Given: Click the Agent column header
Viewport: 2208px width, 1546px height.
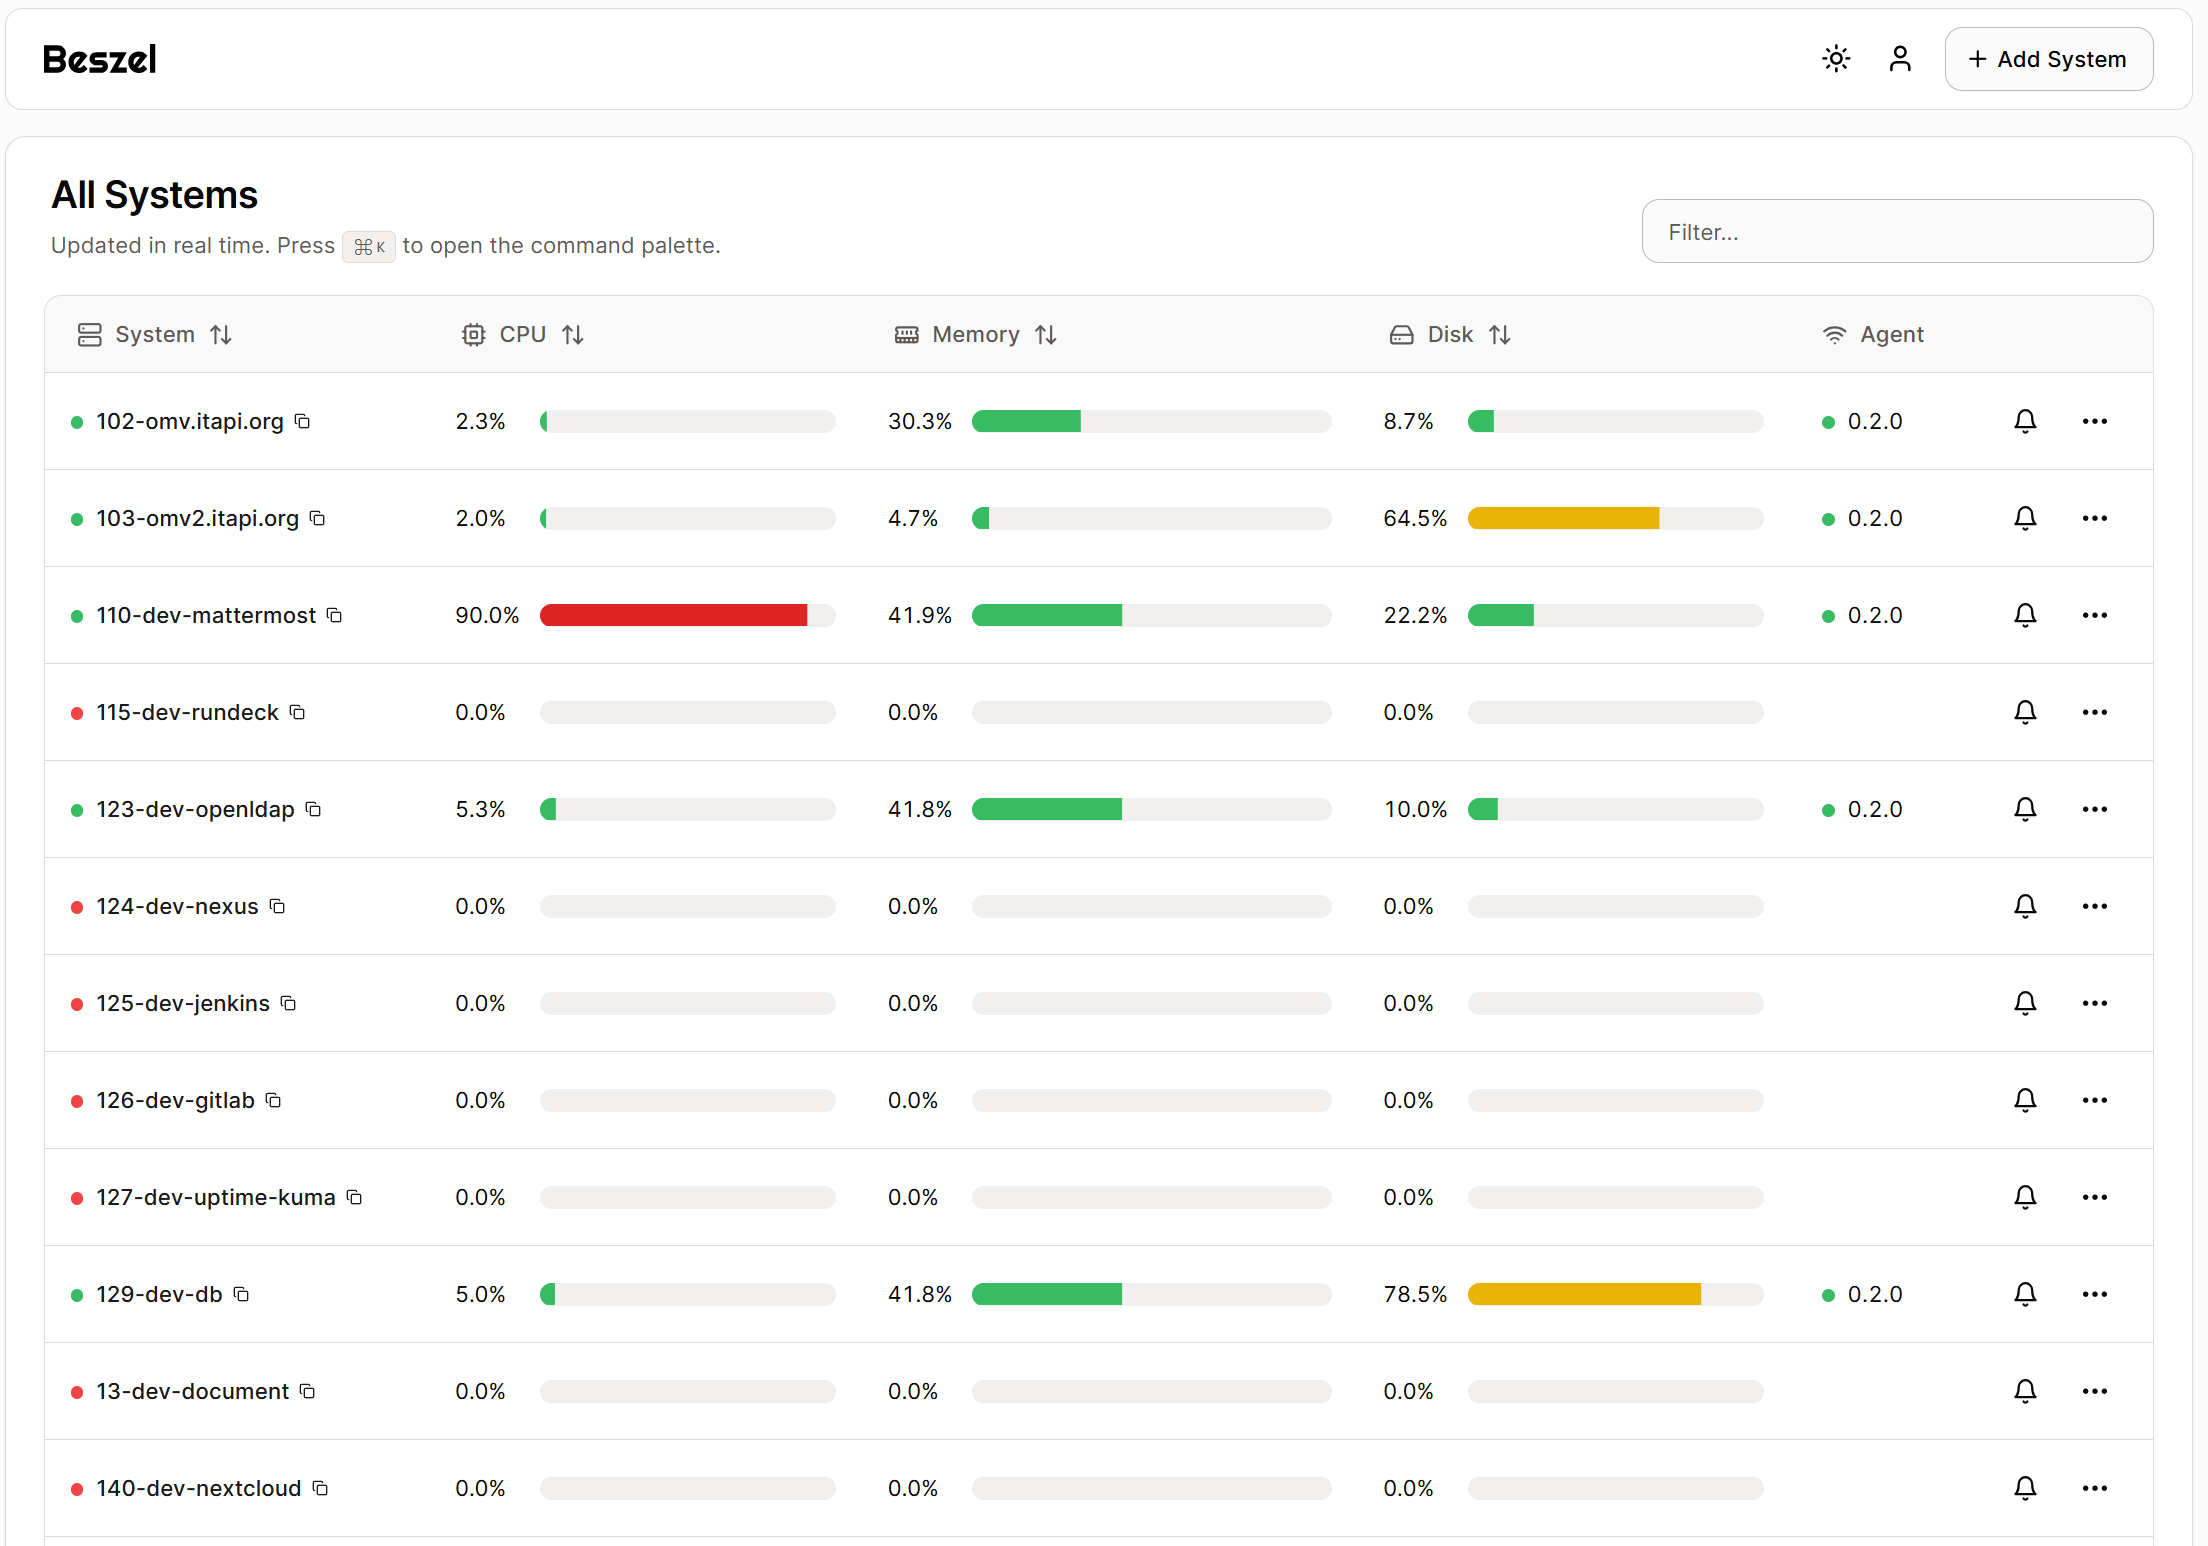Looking at the screenshot, I should [1873, 334].
